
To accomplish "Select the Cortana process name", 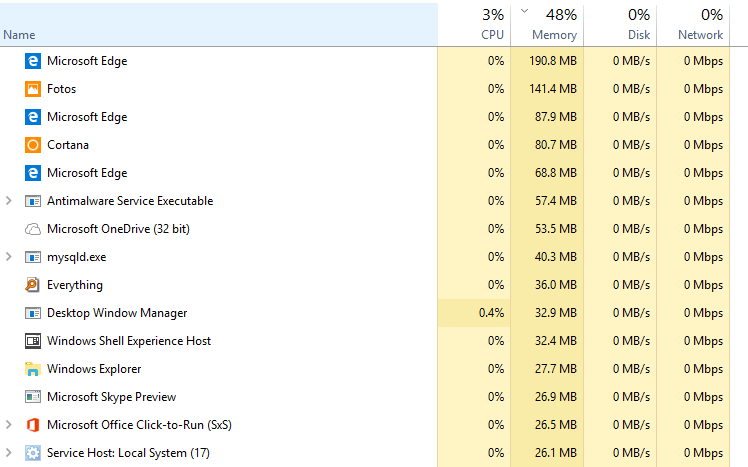I will click(68, 145).
